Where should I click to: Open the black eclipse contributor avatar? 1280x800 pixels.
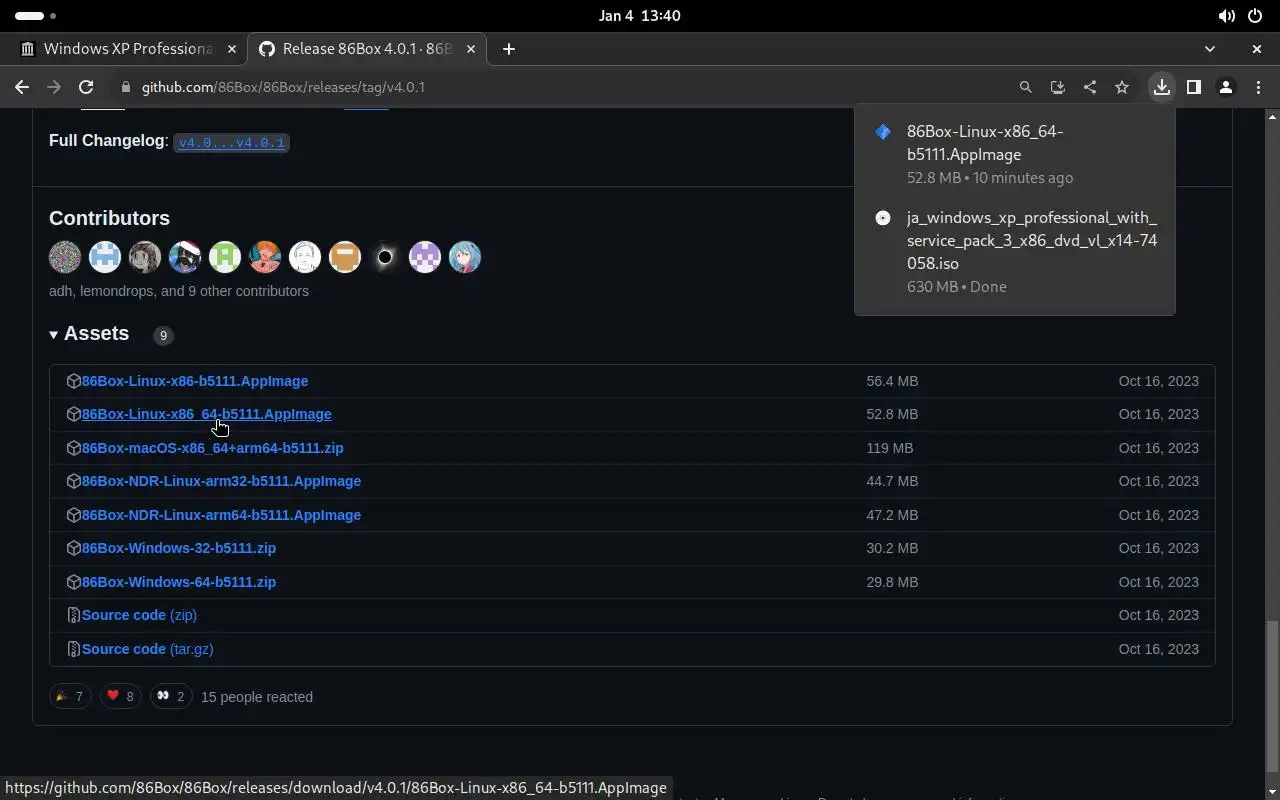click(385, 257)
